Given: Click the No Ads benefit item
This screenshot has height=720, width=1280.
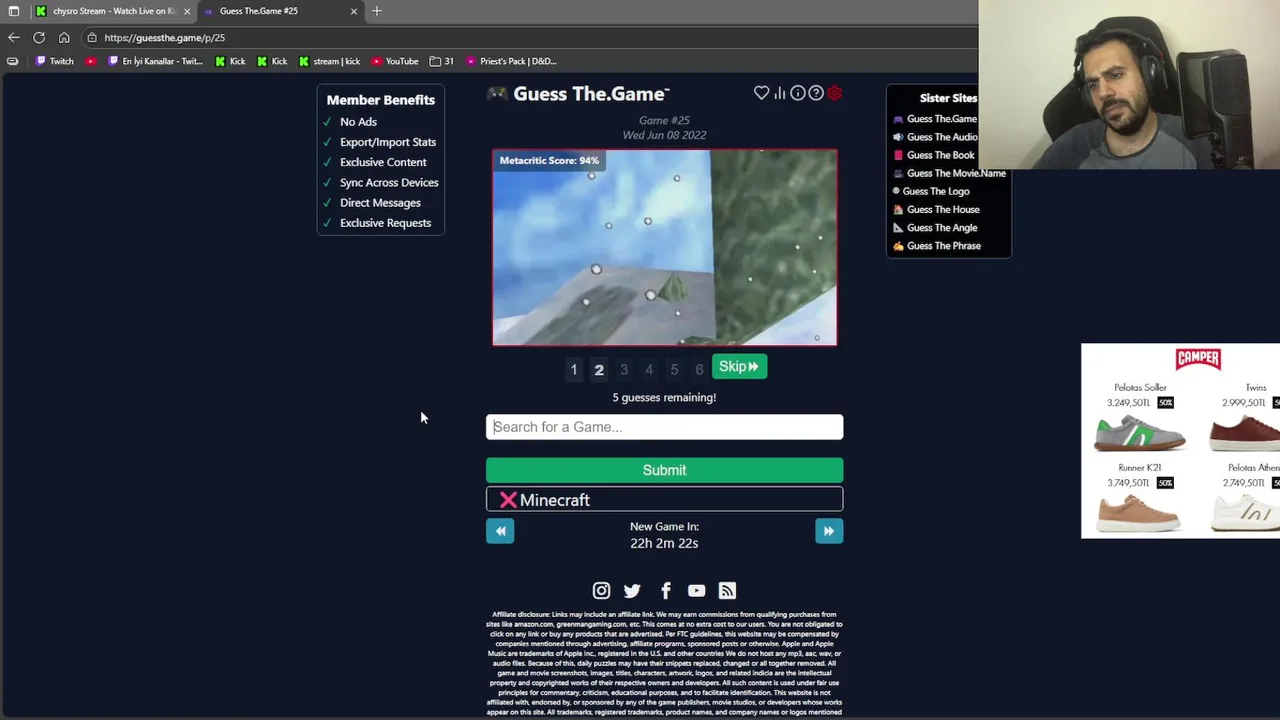Looking at the screenshot, I should pos(358,122).
